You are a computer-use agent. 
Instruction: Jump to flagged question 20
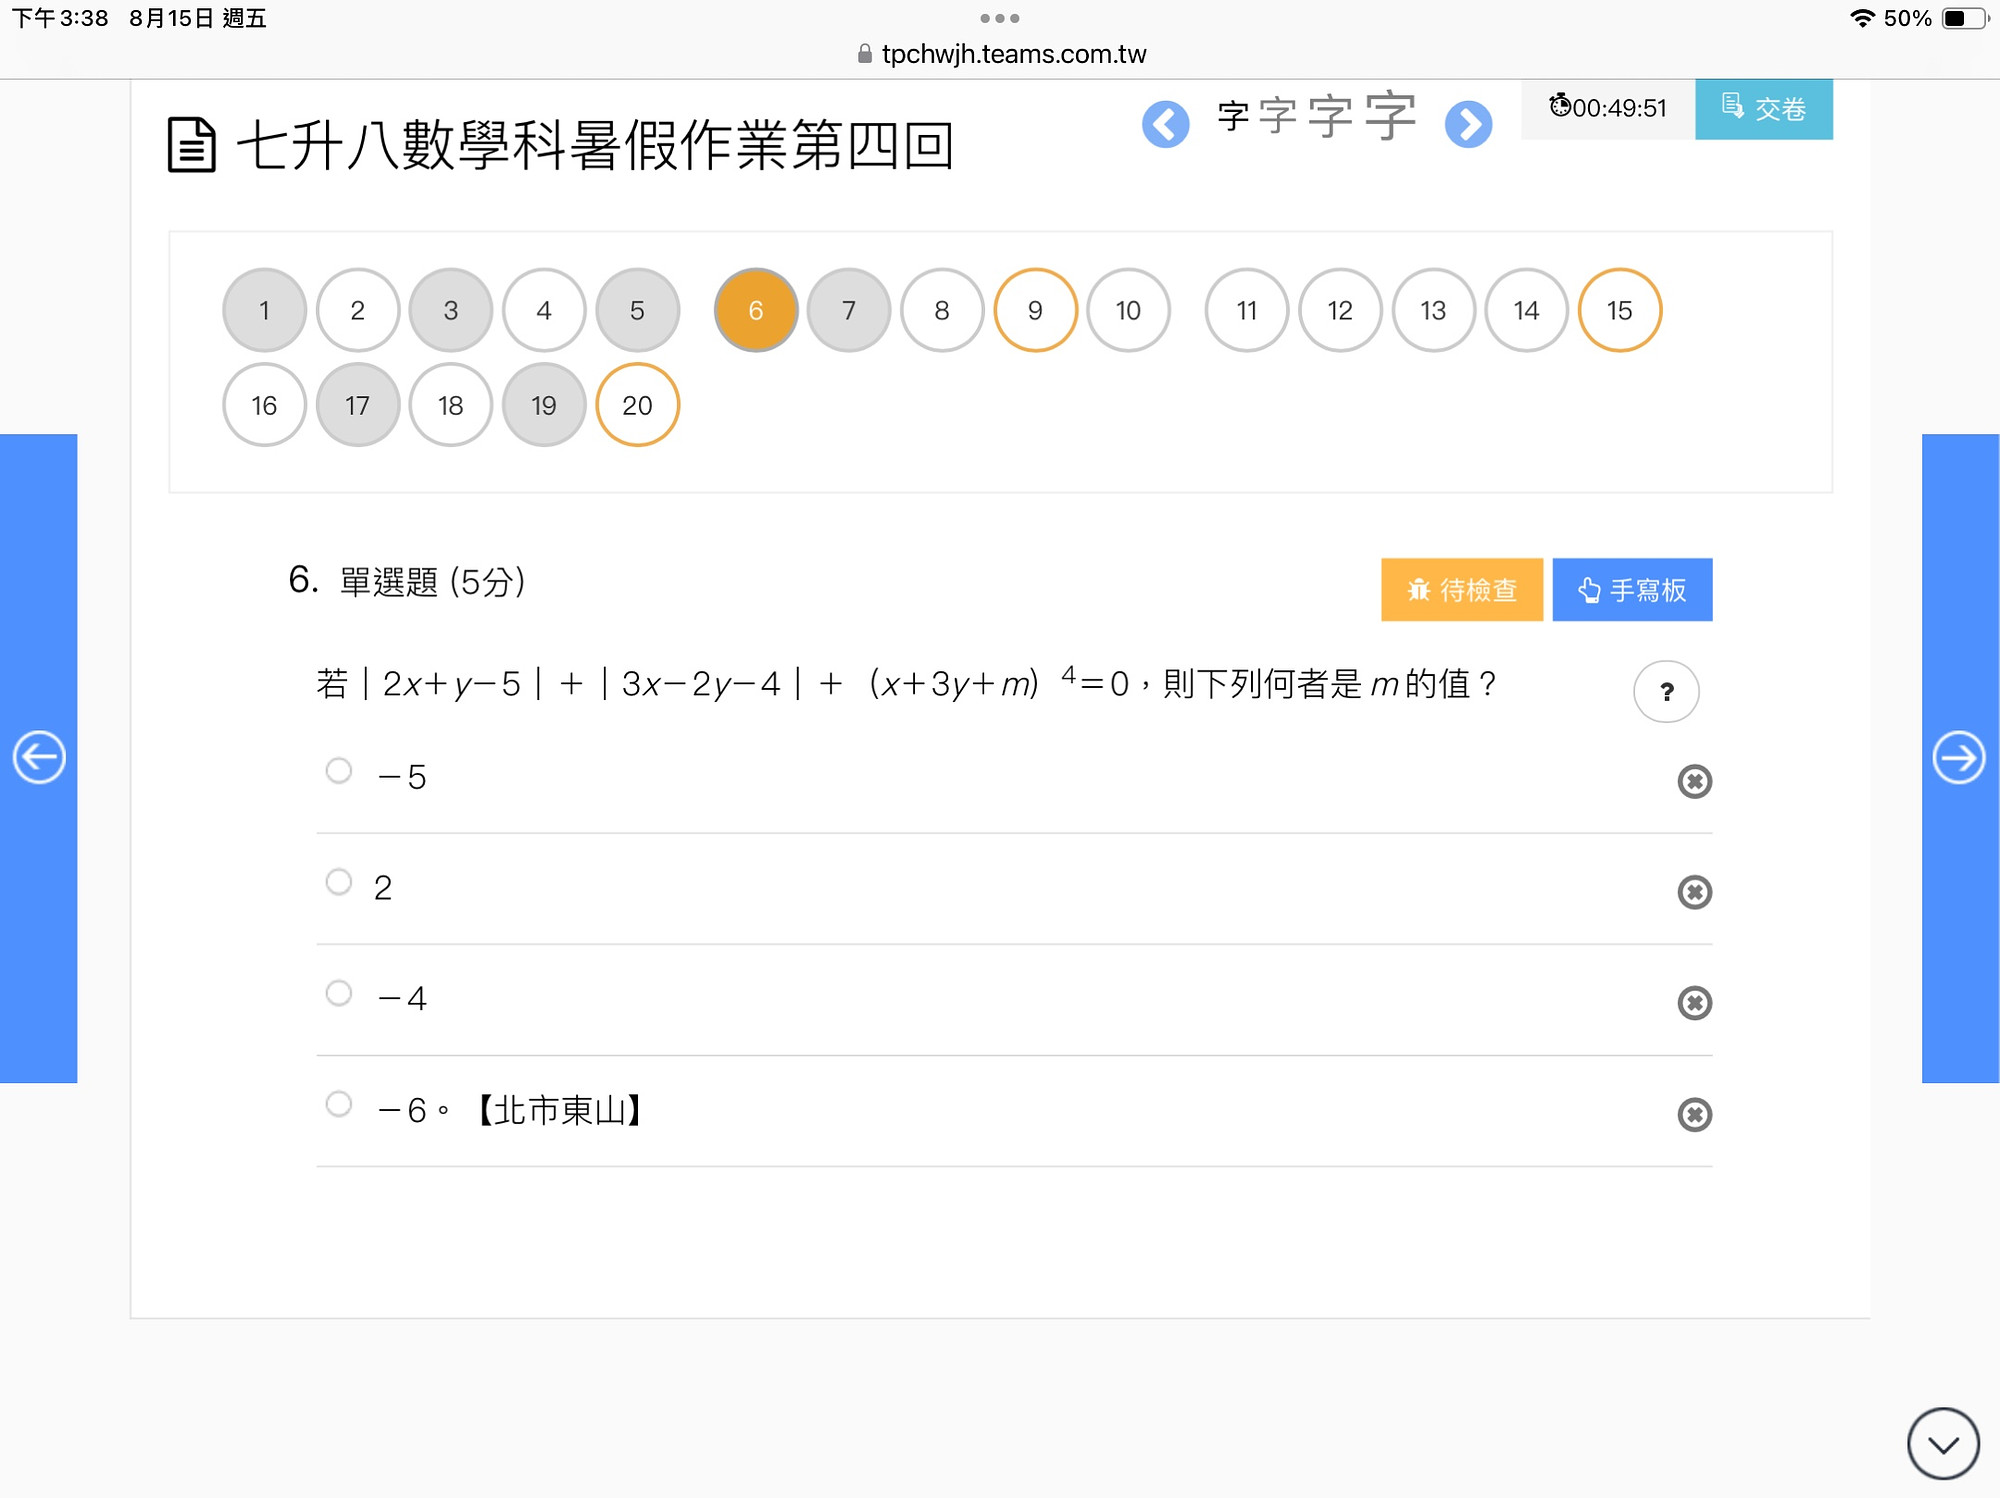click(637, 405)
